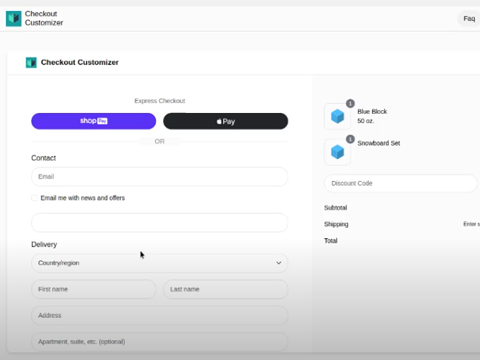The height and width of the screenshot is (360, 480).
Task: Open the Faq menu item
Action: tap(469, 19)
